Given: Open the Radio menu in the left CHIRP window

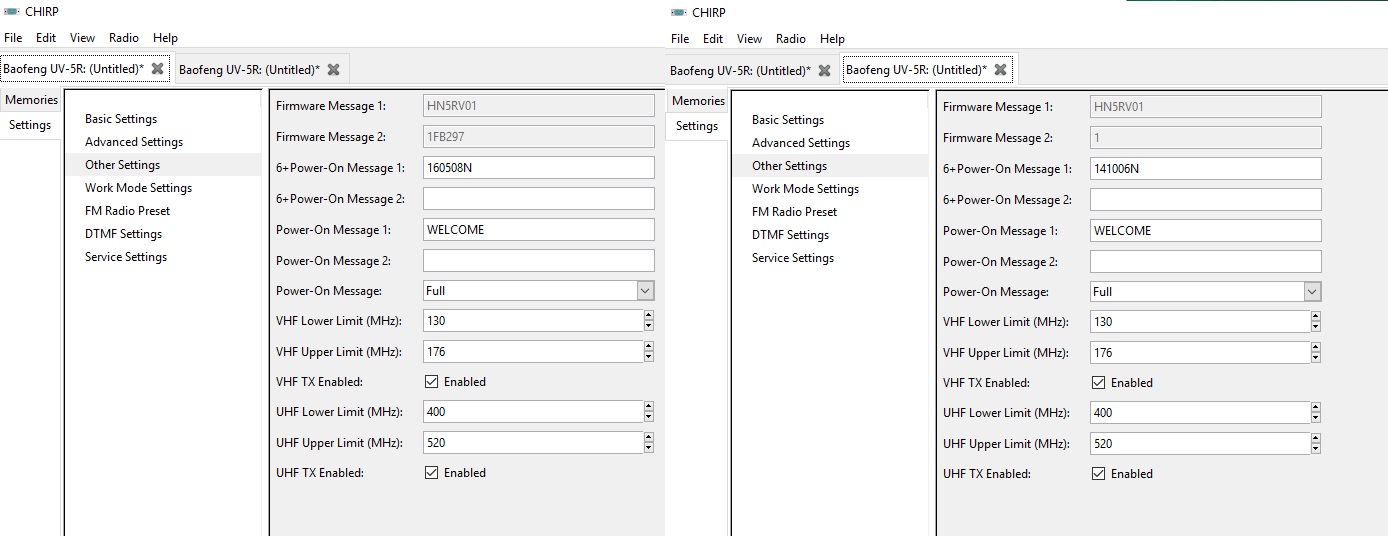Looking at the screenshot, I should click(124, 38).
